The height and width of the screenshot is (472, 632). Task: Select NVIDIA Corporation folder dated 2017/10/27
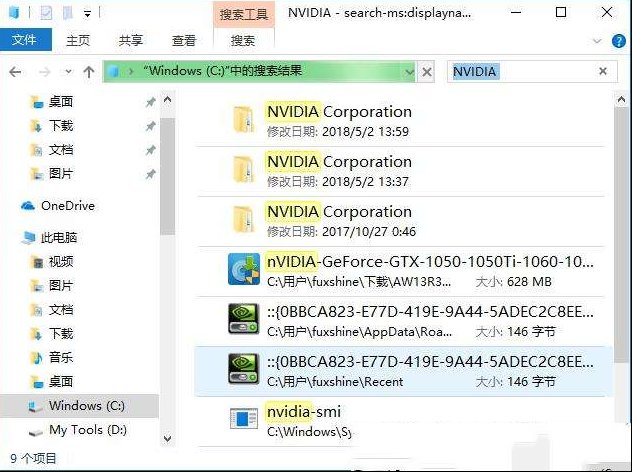401,221
